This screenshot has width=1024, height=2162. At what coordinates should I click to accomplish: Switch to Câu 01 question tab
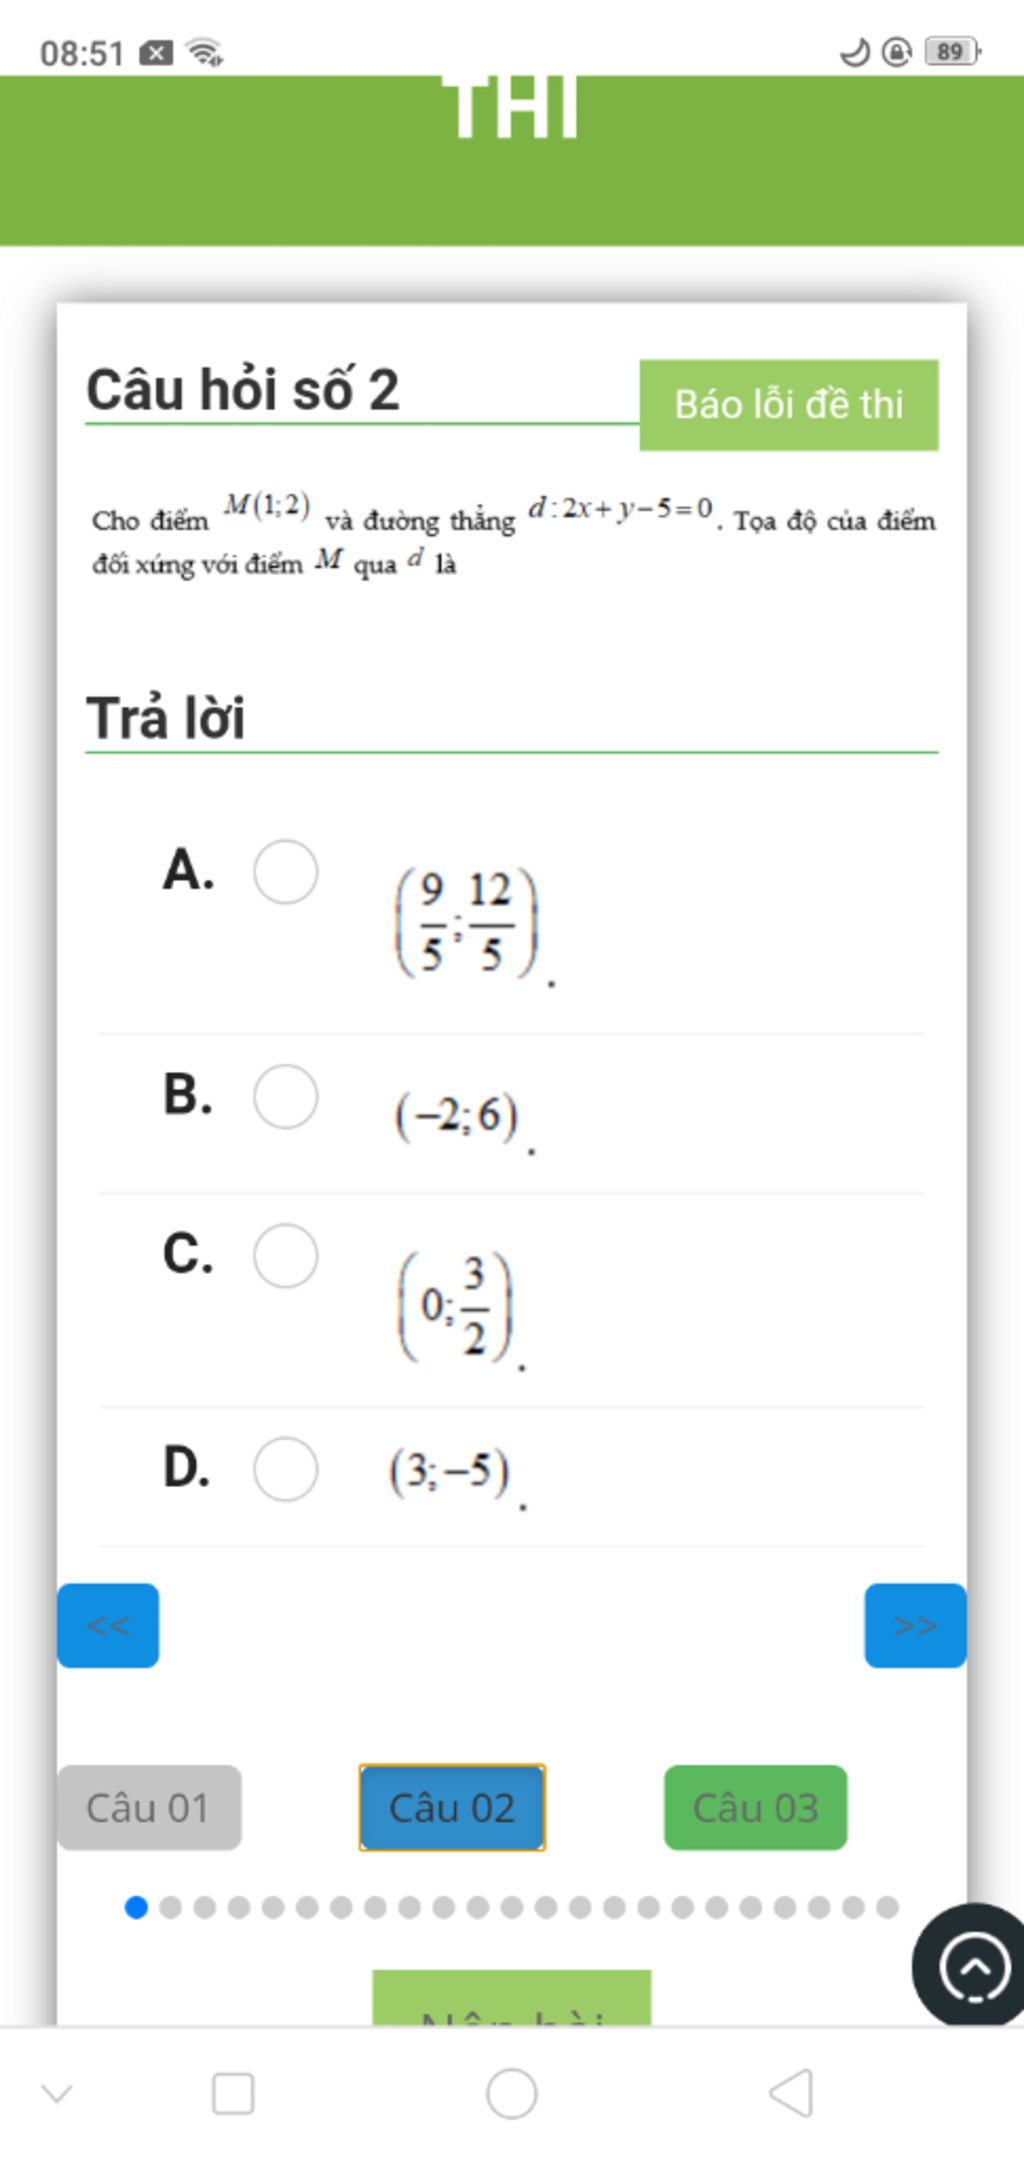click(149, 1807)
